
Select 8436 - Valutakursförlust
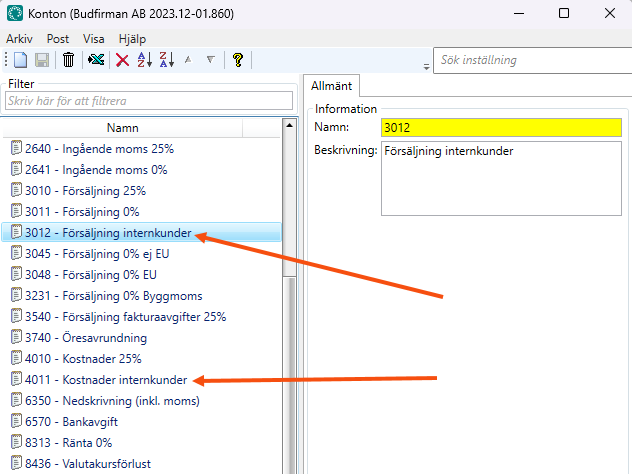point(141,463)
